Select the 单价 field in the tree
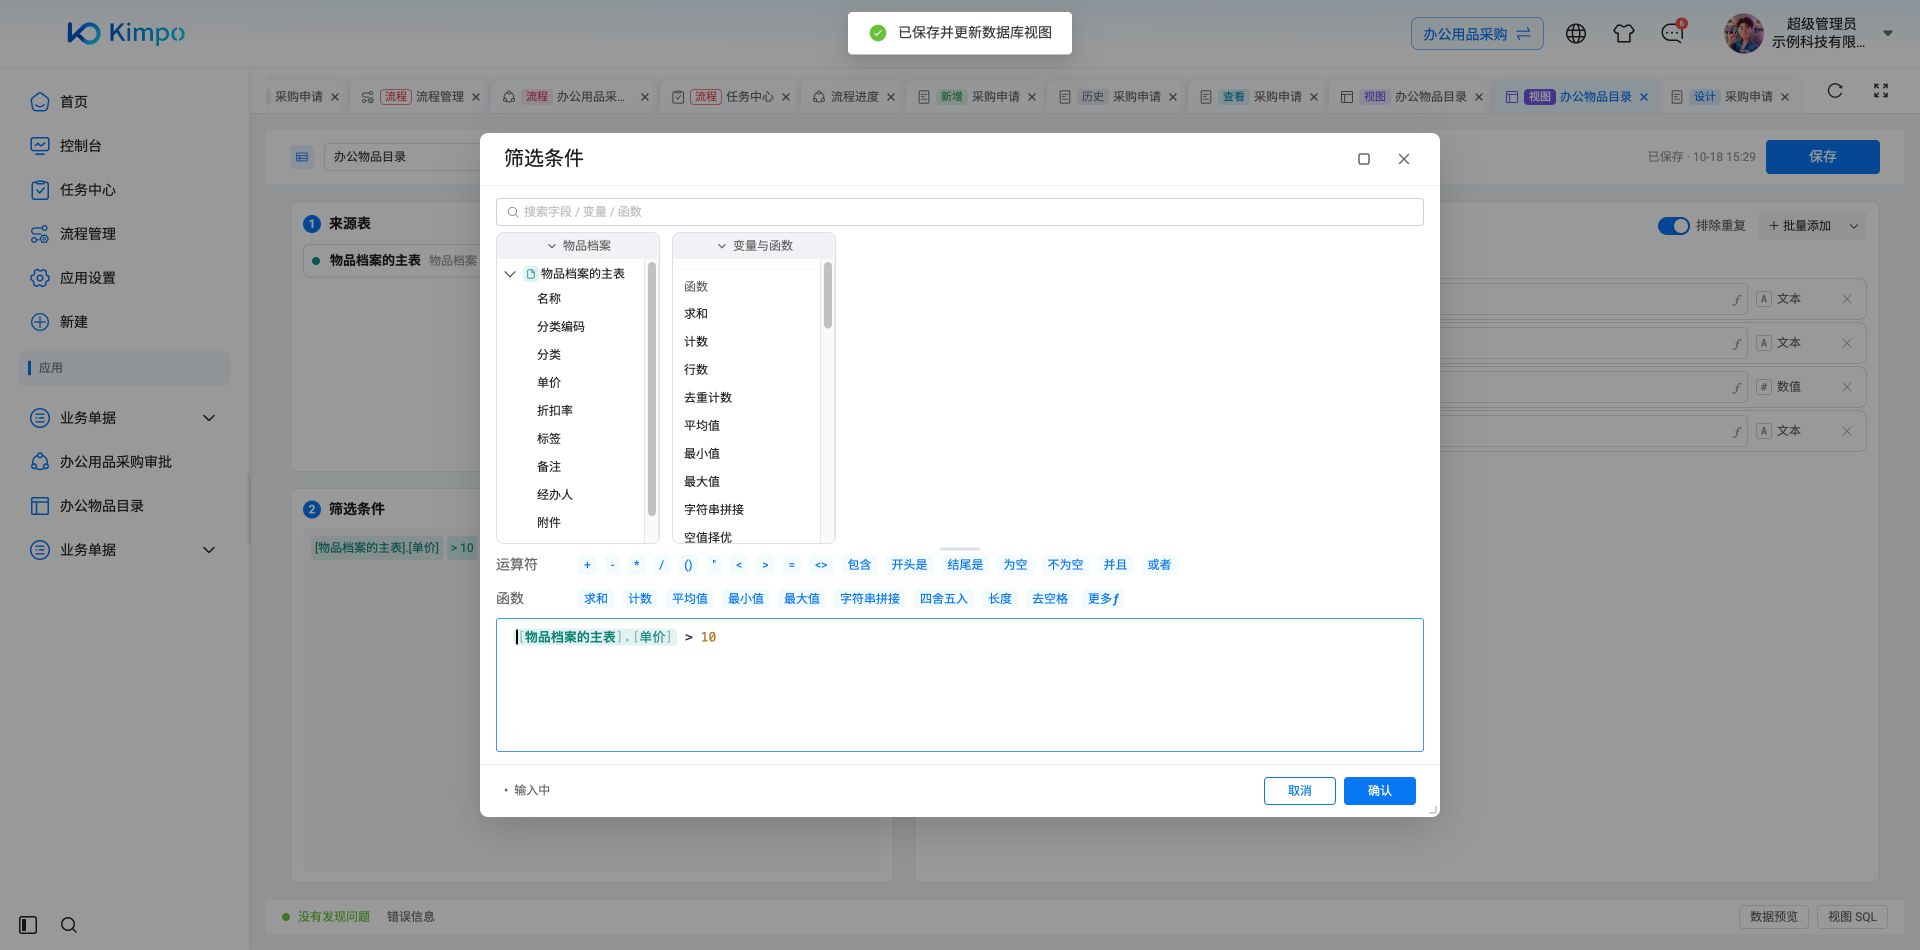This screenshot has height=950, width=1920. (549, 383)
